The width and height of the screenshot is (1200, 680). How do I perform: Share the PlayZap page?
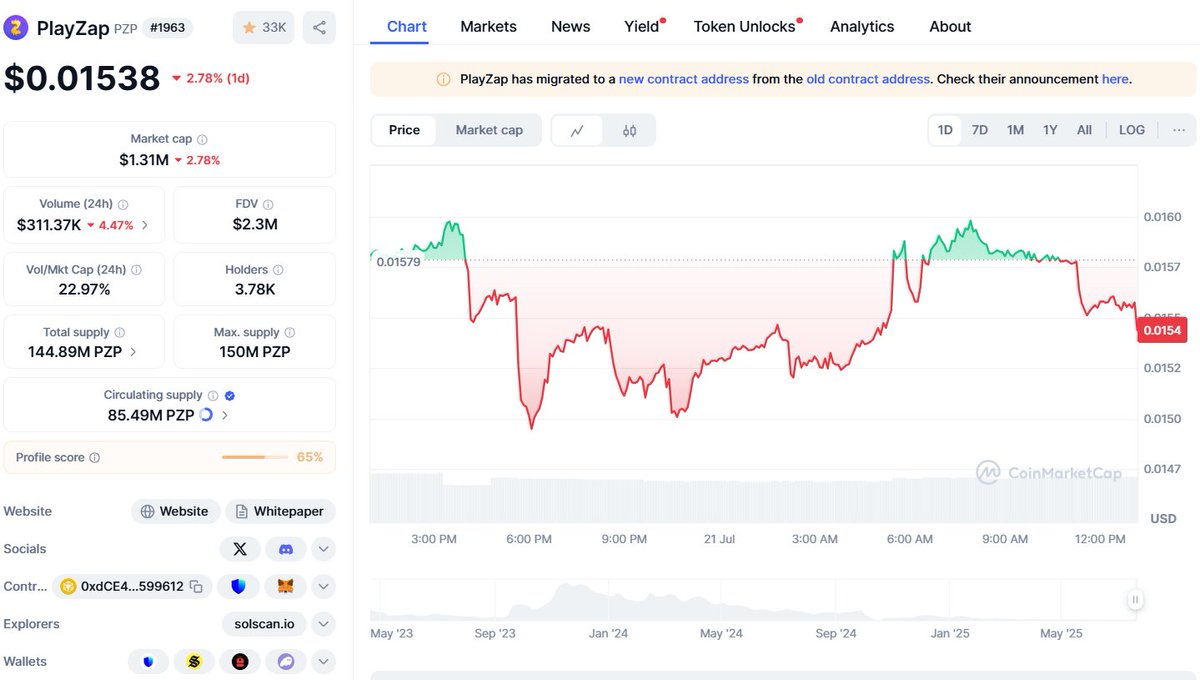coord(319,27)
